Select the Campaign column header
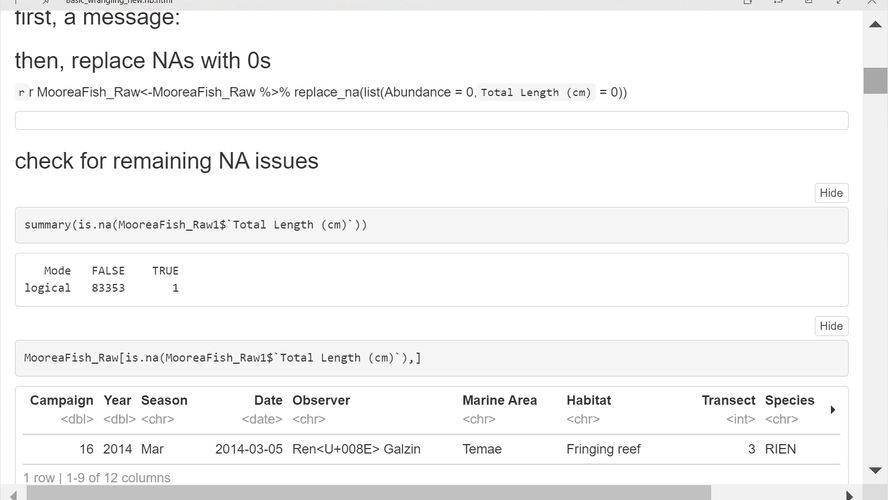 (x=61, y=400)
